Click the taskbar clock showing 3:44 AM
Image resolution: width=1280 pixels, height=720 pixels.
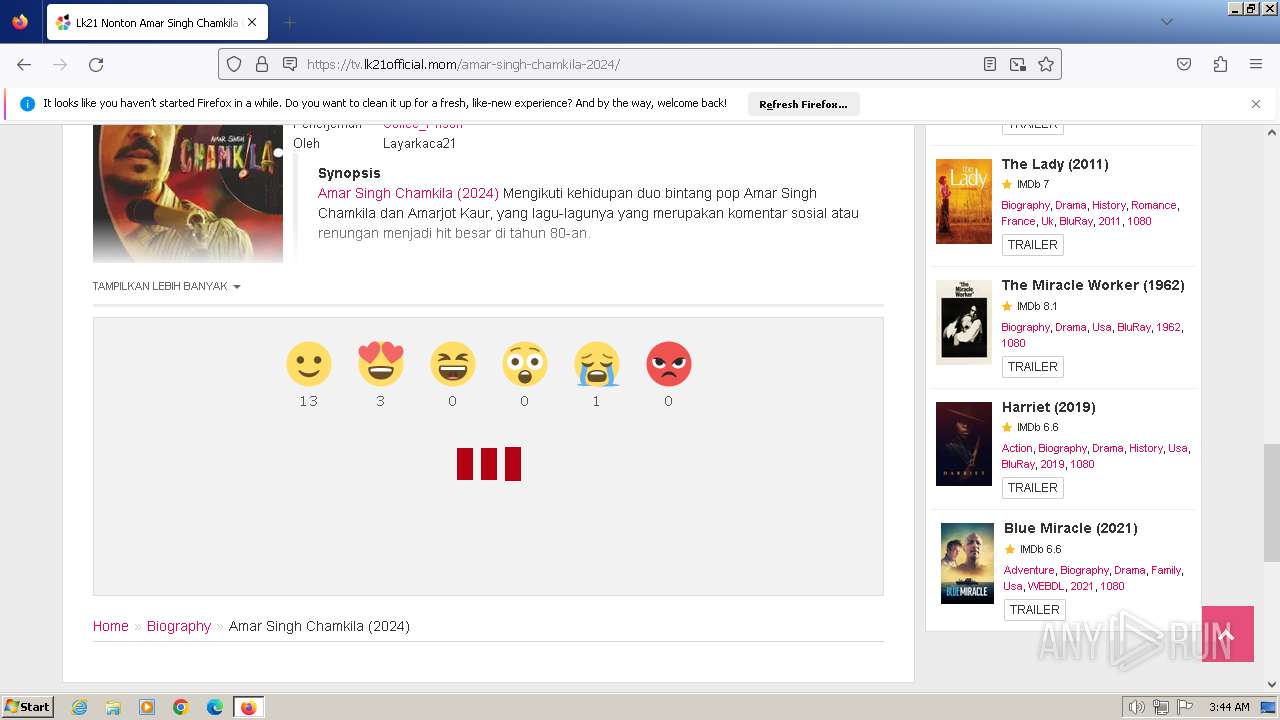click(1229, 707)
